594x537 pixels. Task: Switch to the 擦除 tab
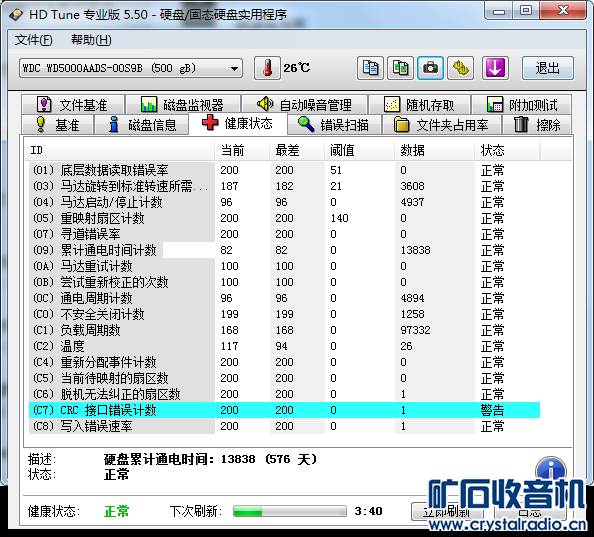click(x=537, y=125)
